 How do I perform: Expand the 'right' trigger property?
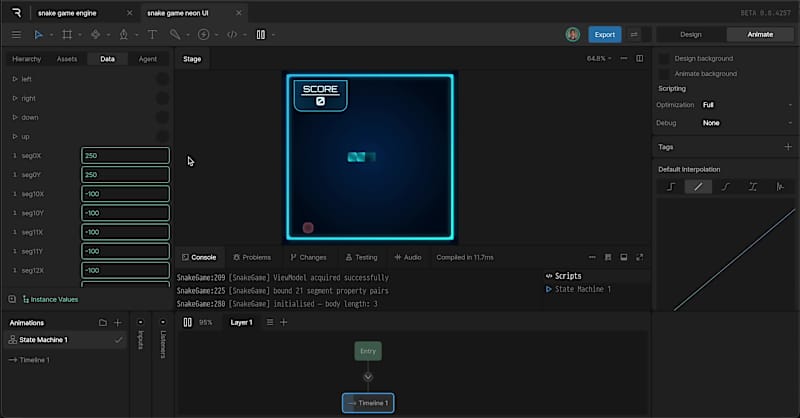click(15, 99)
